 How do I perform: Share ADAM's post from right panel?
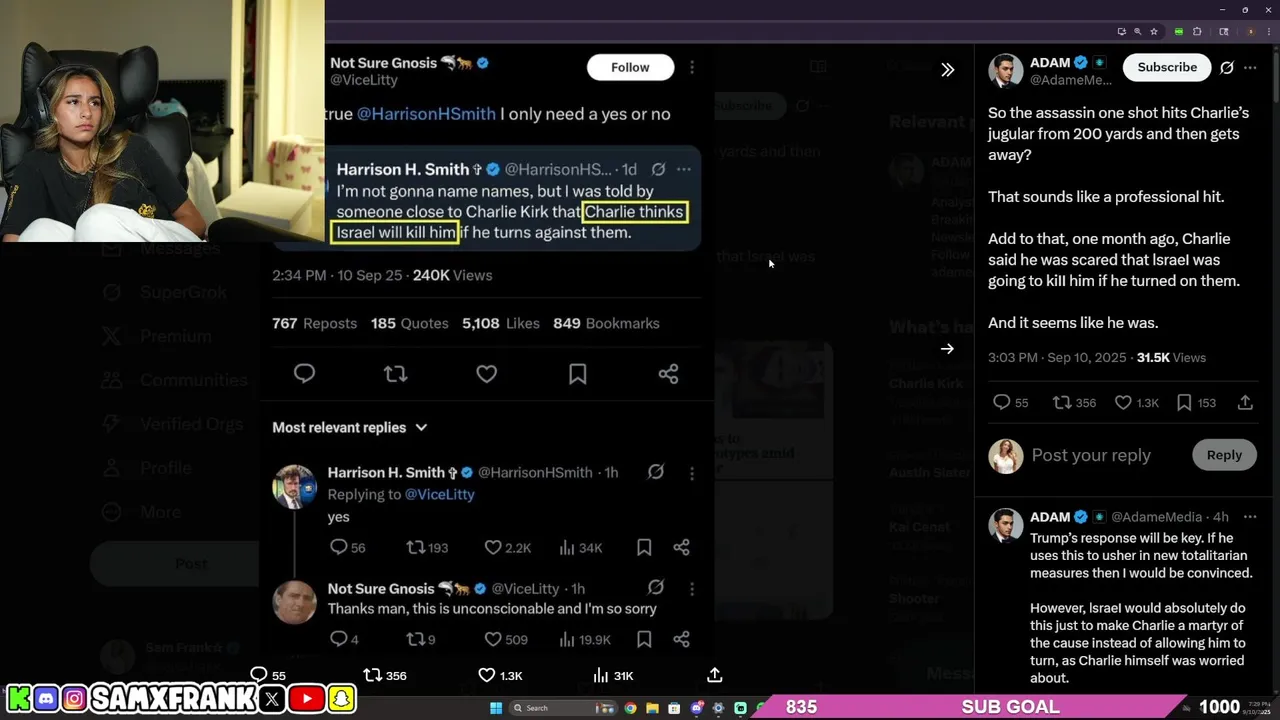(1245, 402)
